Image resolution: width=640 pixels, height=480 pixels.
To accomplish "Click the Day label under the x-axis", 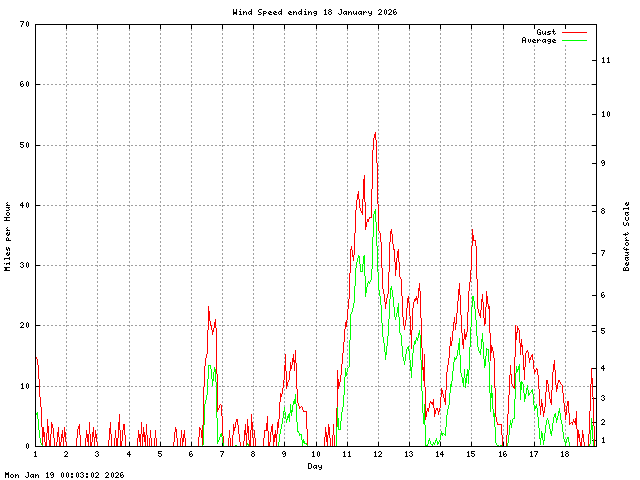I will (x=314, y=466).
